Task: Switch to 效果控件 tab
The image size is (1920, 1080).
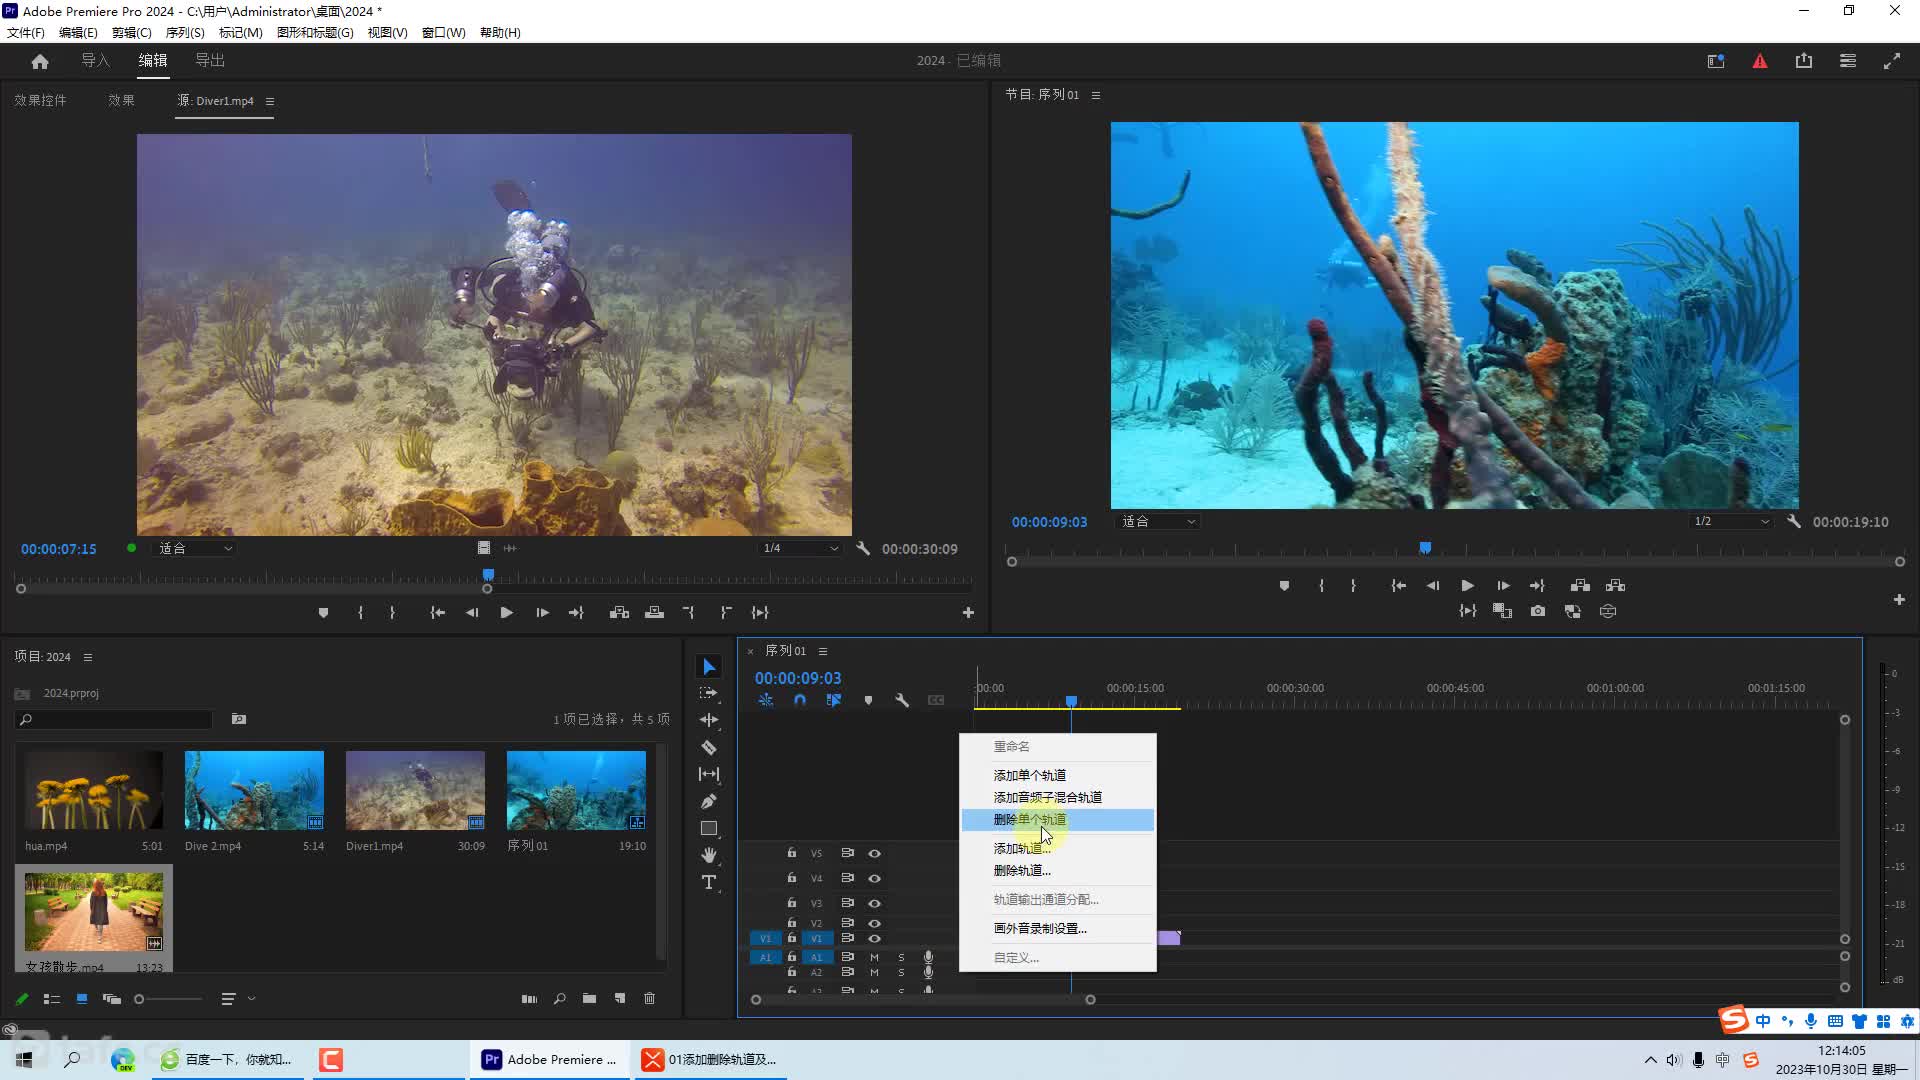Action: (40, 100)
